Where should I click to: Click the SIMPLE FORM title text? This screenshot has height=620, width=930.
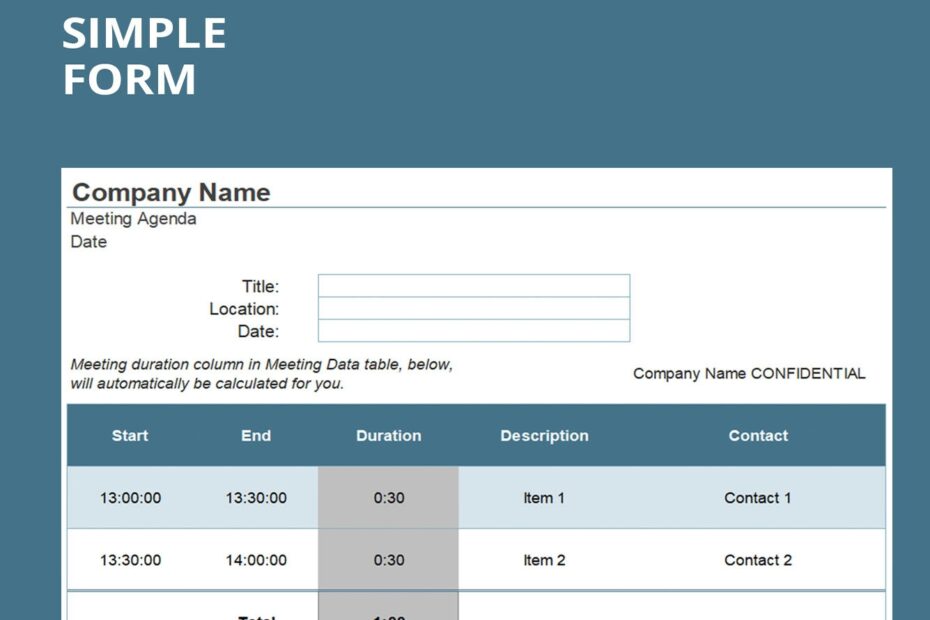pyautogui.click(x=143, y=57)
